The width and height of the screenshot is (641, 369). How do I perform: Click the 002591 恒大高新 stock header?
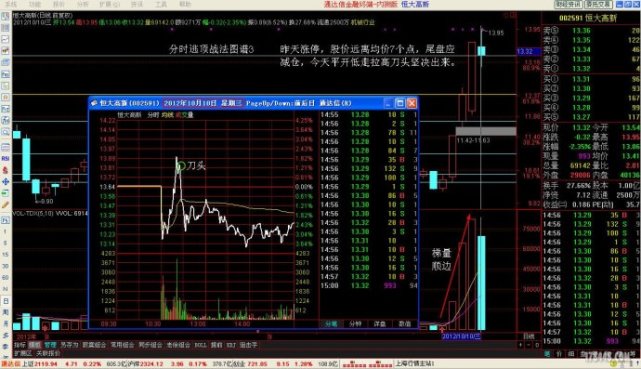pyautogui.click(x=588, y=18)
